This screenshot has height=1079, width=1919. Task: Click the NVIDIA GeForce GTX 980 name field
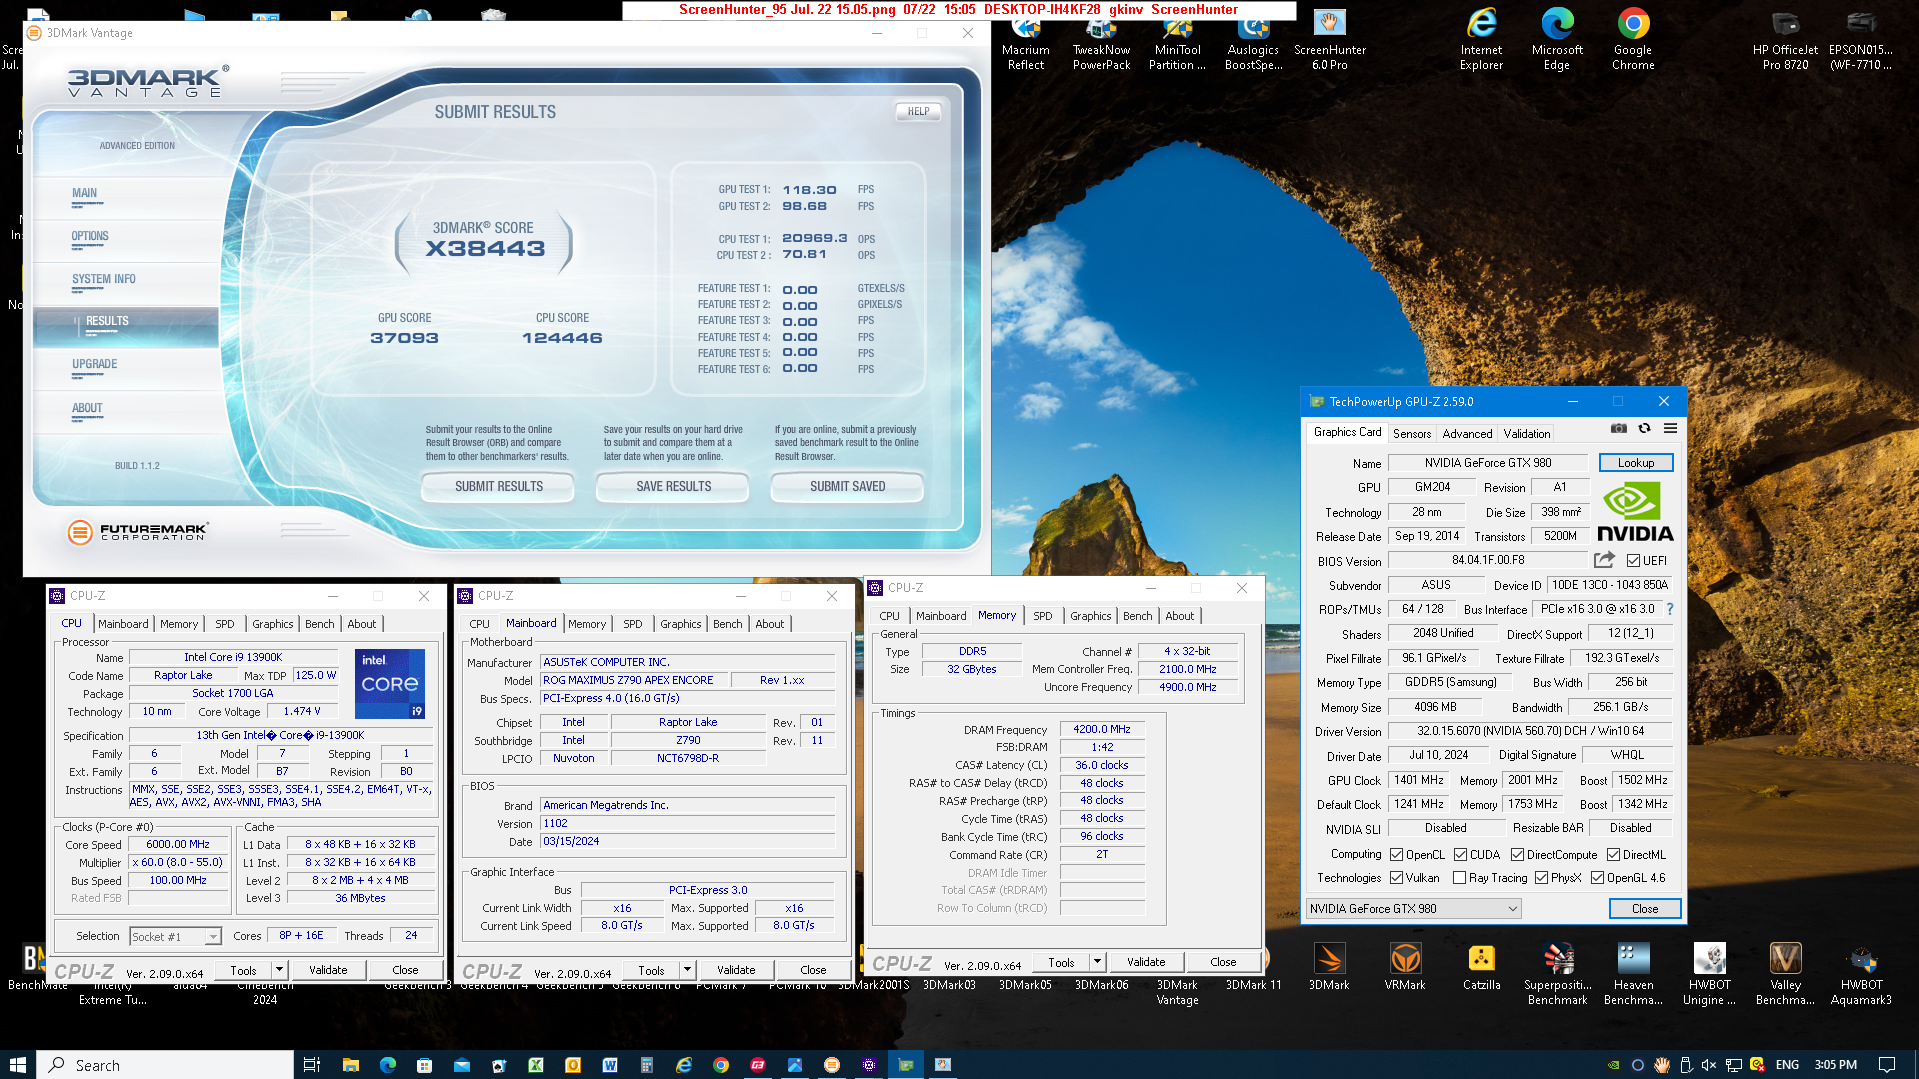1487,462
